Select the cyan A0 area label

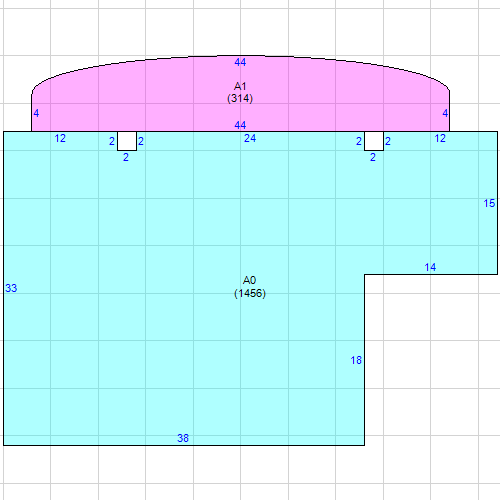pos(249,280)
